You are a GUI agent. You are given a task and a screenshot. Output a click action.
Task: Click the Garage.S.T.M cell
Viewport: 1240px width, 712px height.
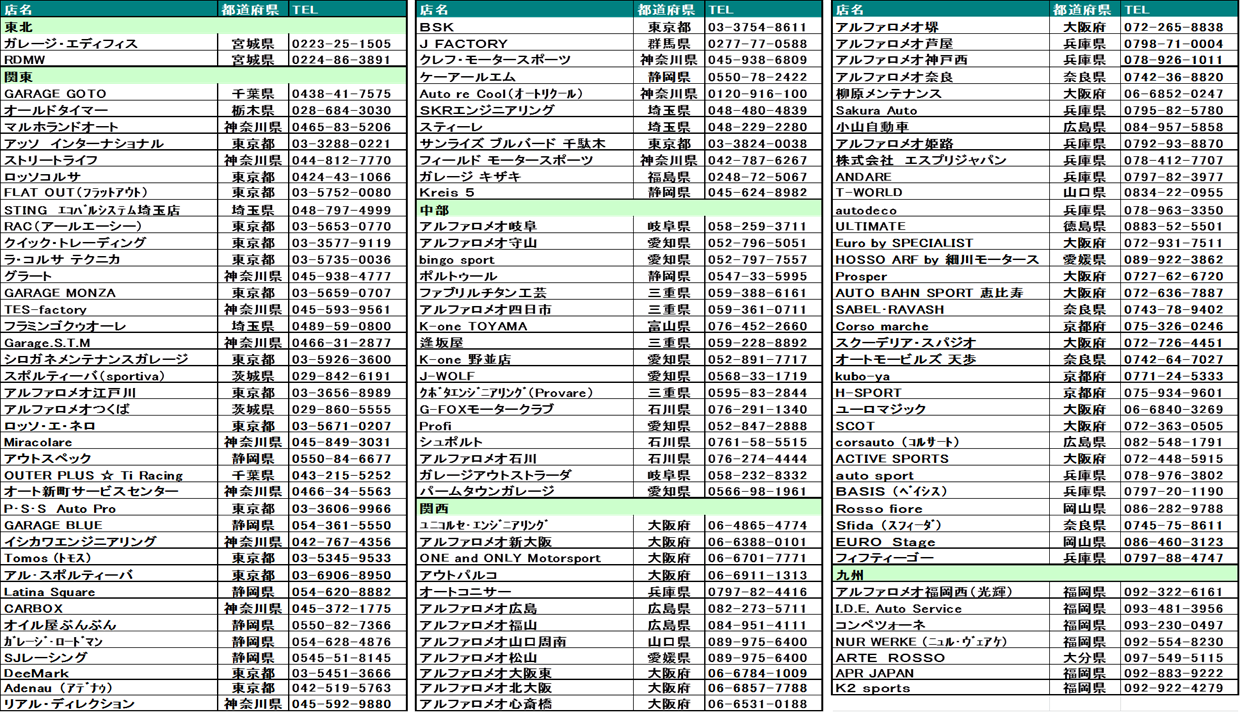109,343
